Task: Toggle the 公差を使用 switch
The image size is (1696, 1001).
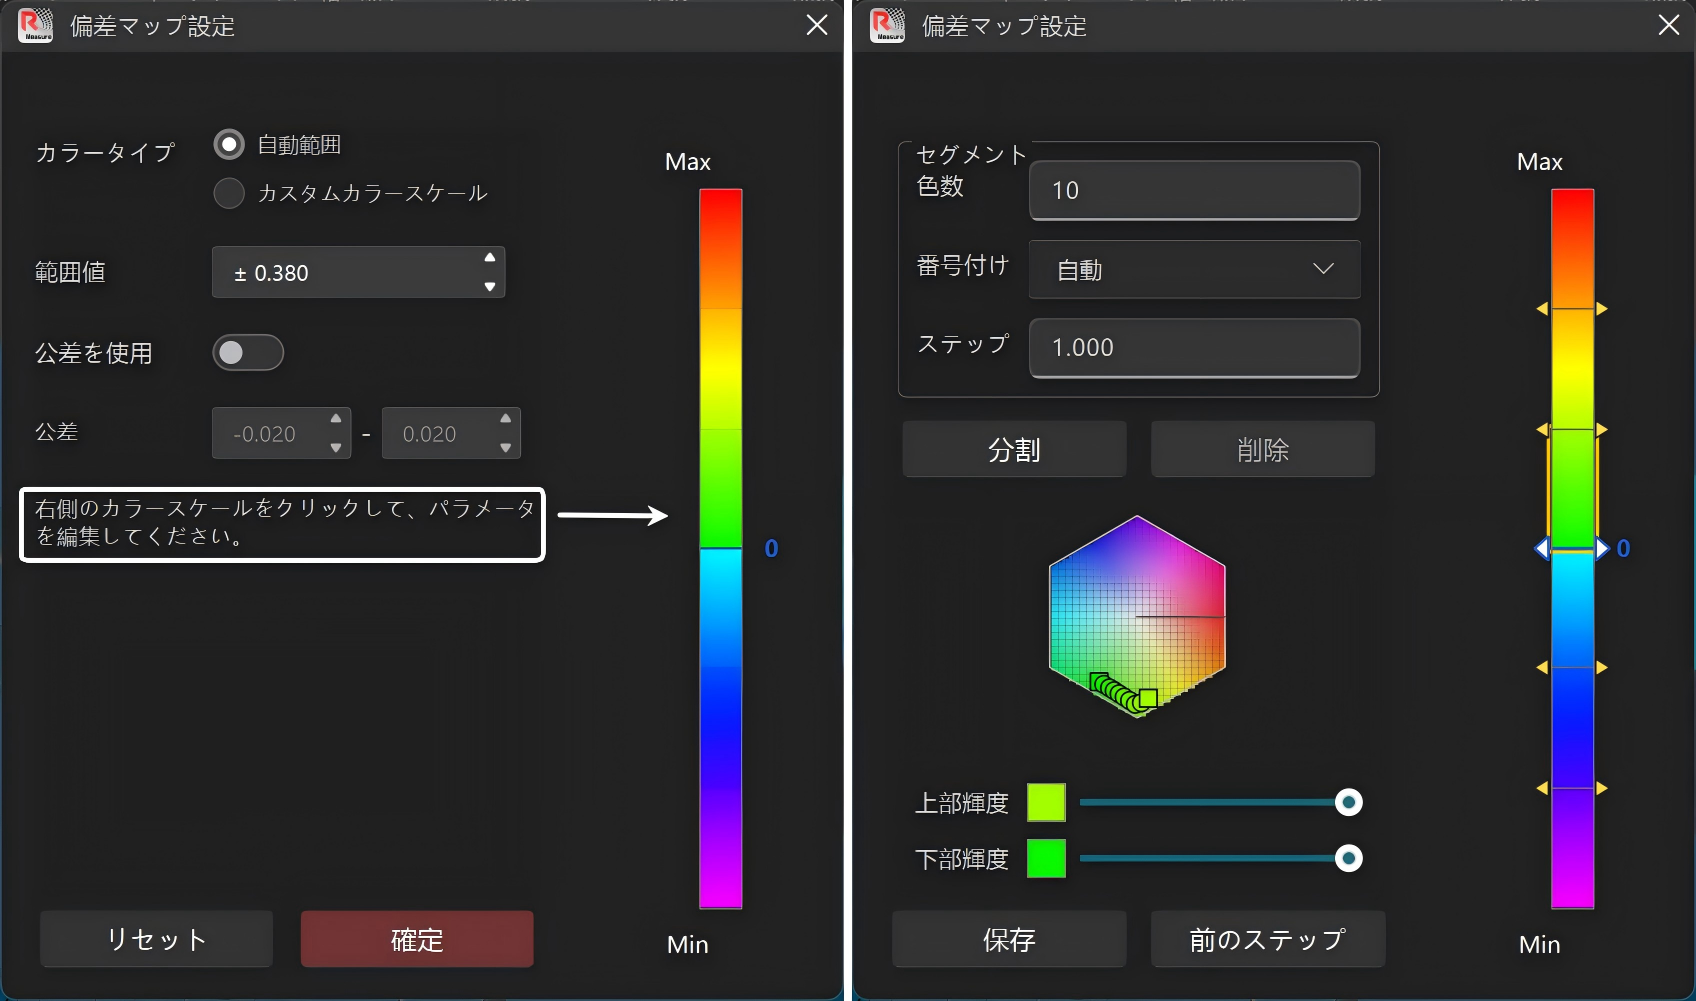Action: click(248, 352)
